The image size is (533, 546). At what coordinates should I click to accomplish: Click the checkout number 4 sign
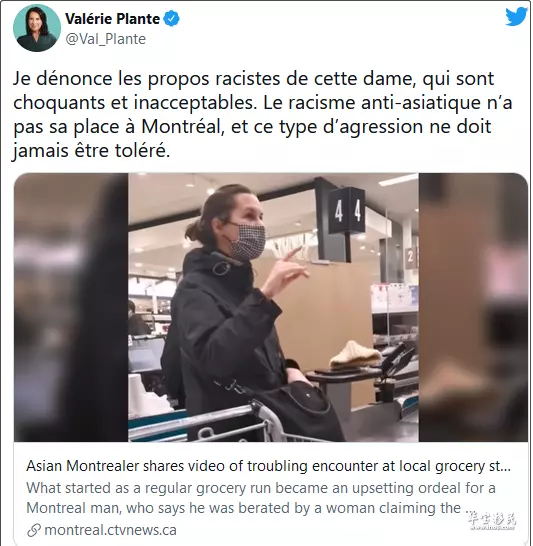(x=347, y=210)
